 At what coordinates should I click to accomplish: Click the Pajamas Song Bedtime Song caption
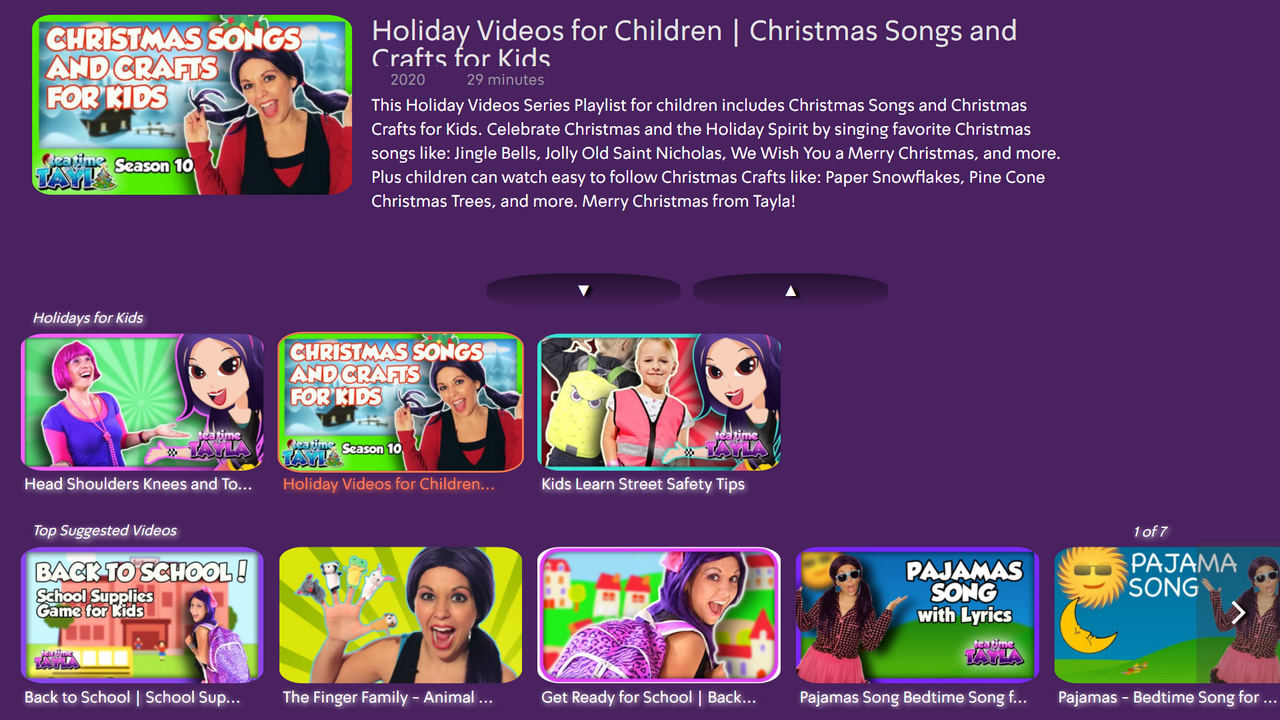[914, 698]
